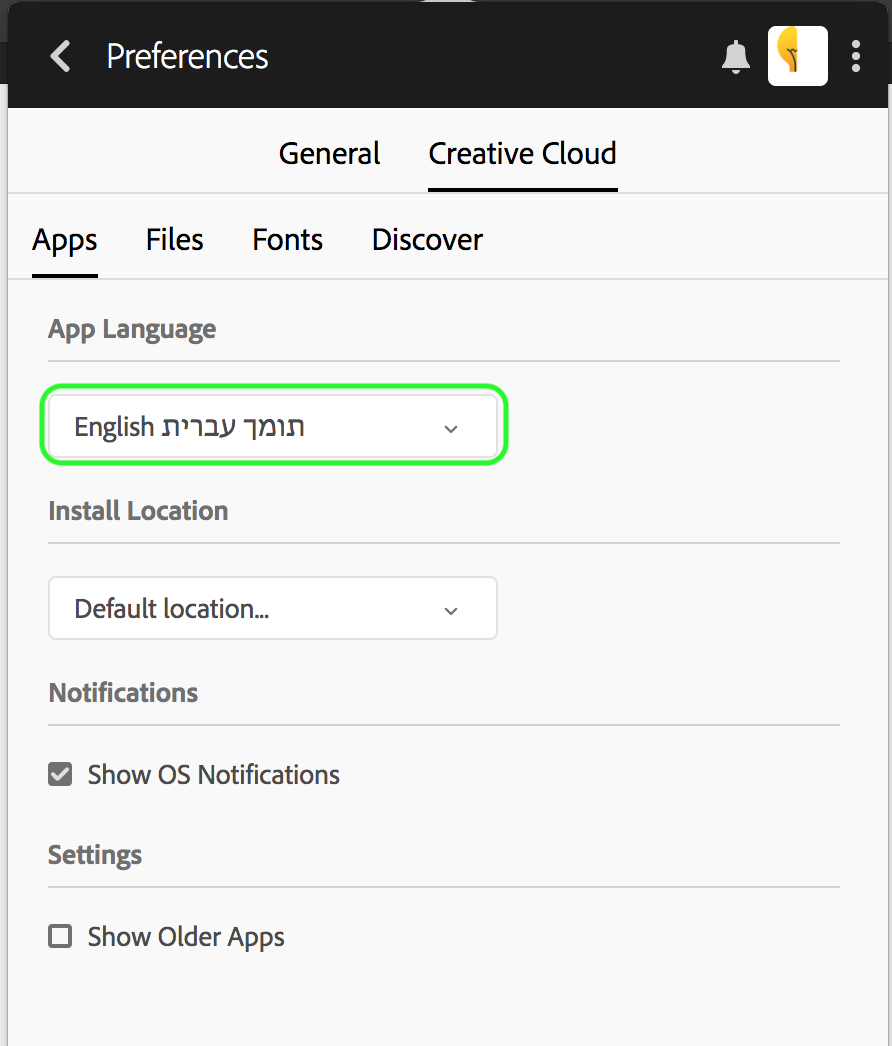This screenshot has height=1046, width=892.
Task: Click the back arrow next to Preferences
Action: click(61, 56)
